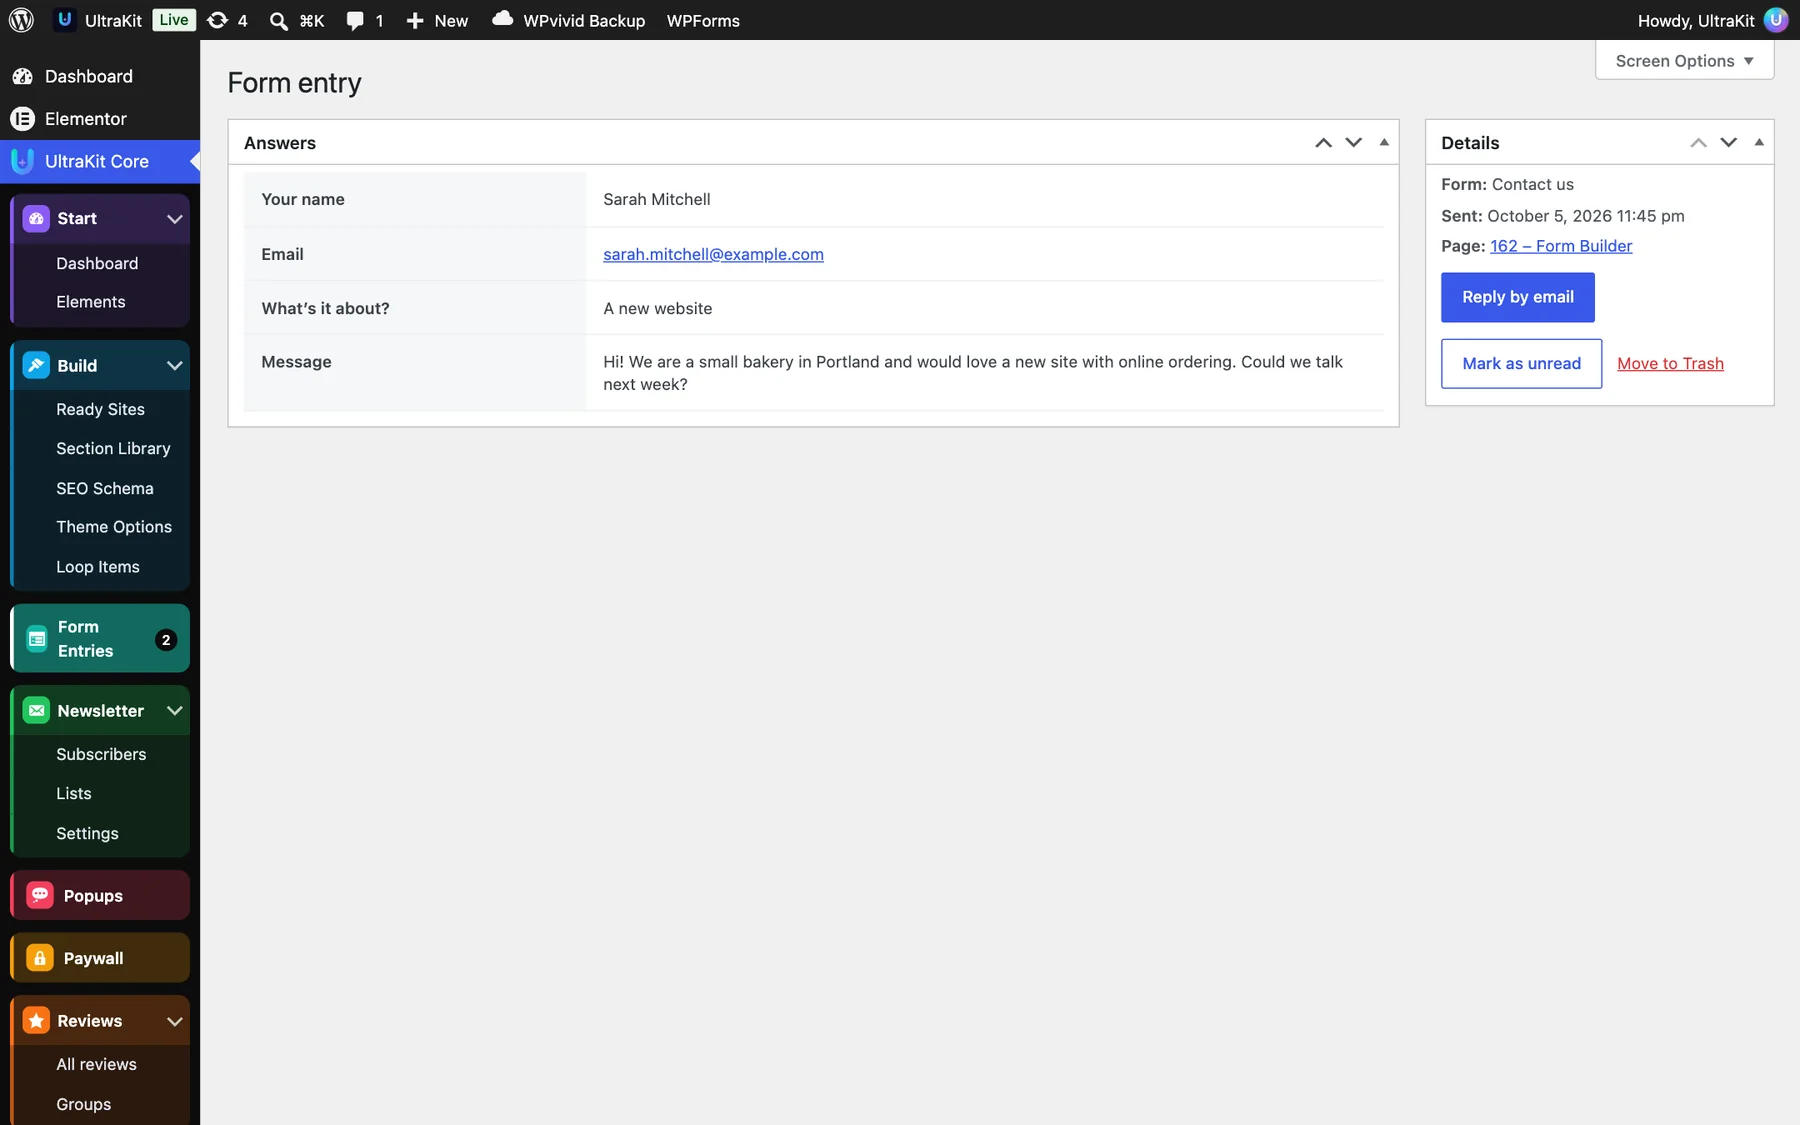1800x1125 pixels.
Task: Click the Start section icon
Action: click(36, 219)
